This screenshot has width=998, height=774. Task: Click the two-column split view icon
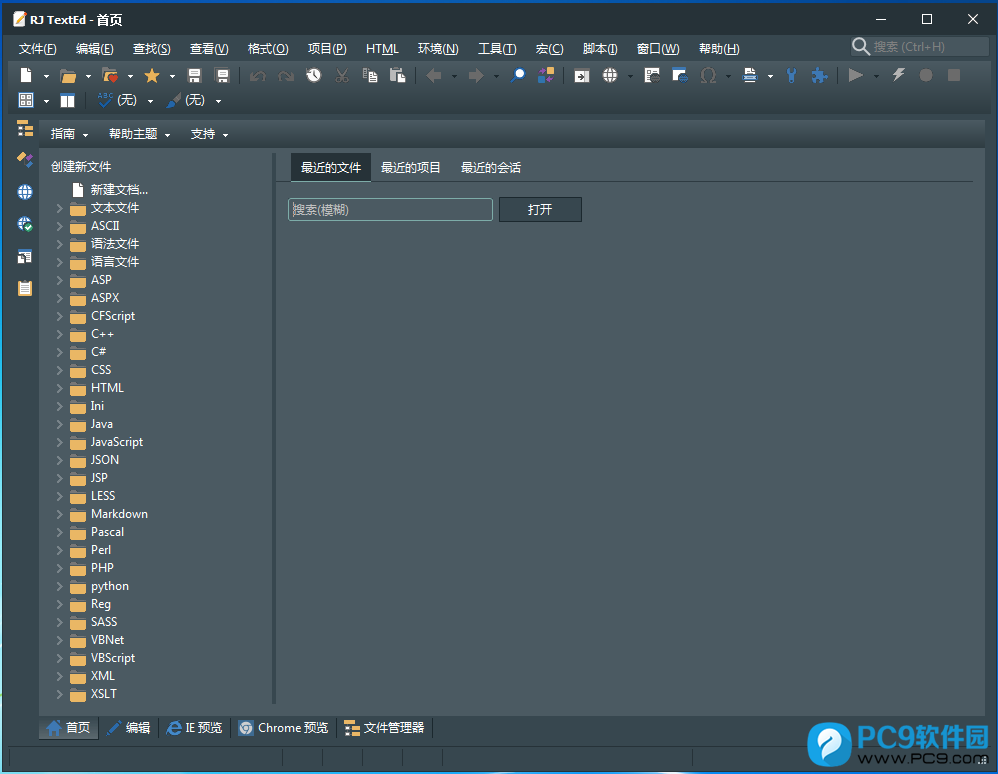pyautogui.click(x=67, y=100)
